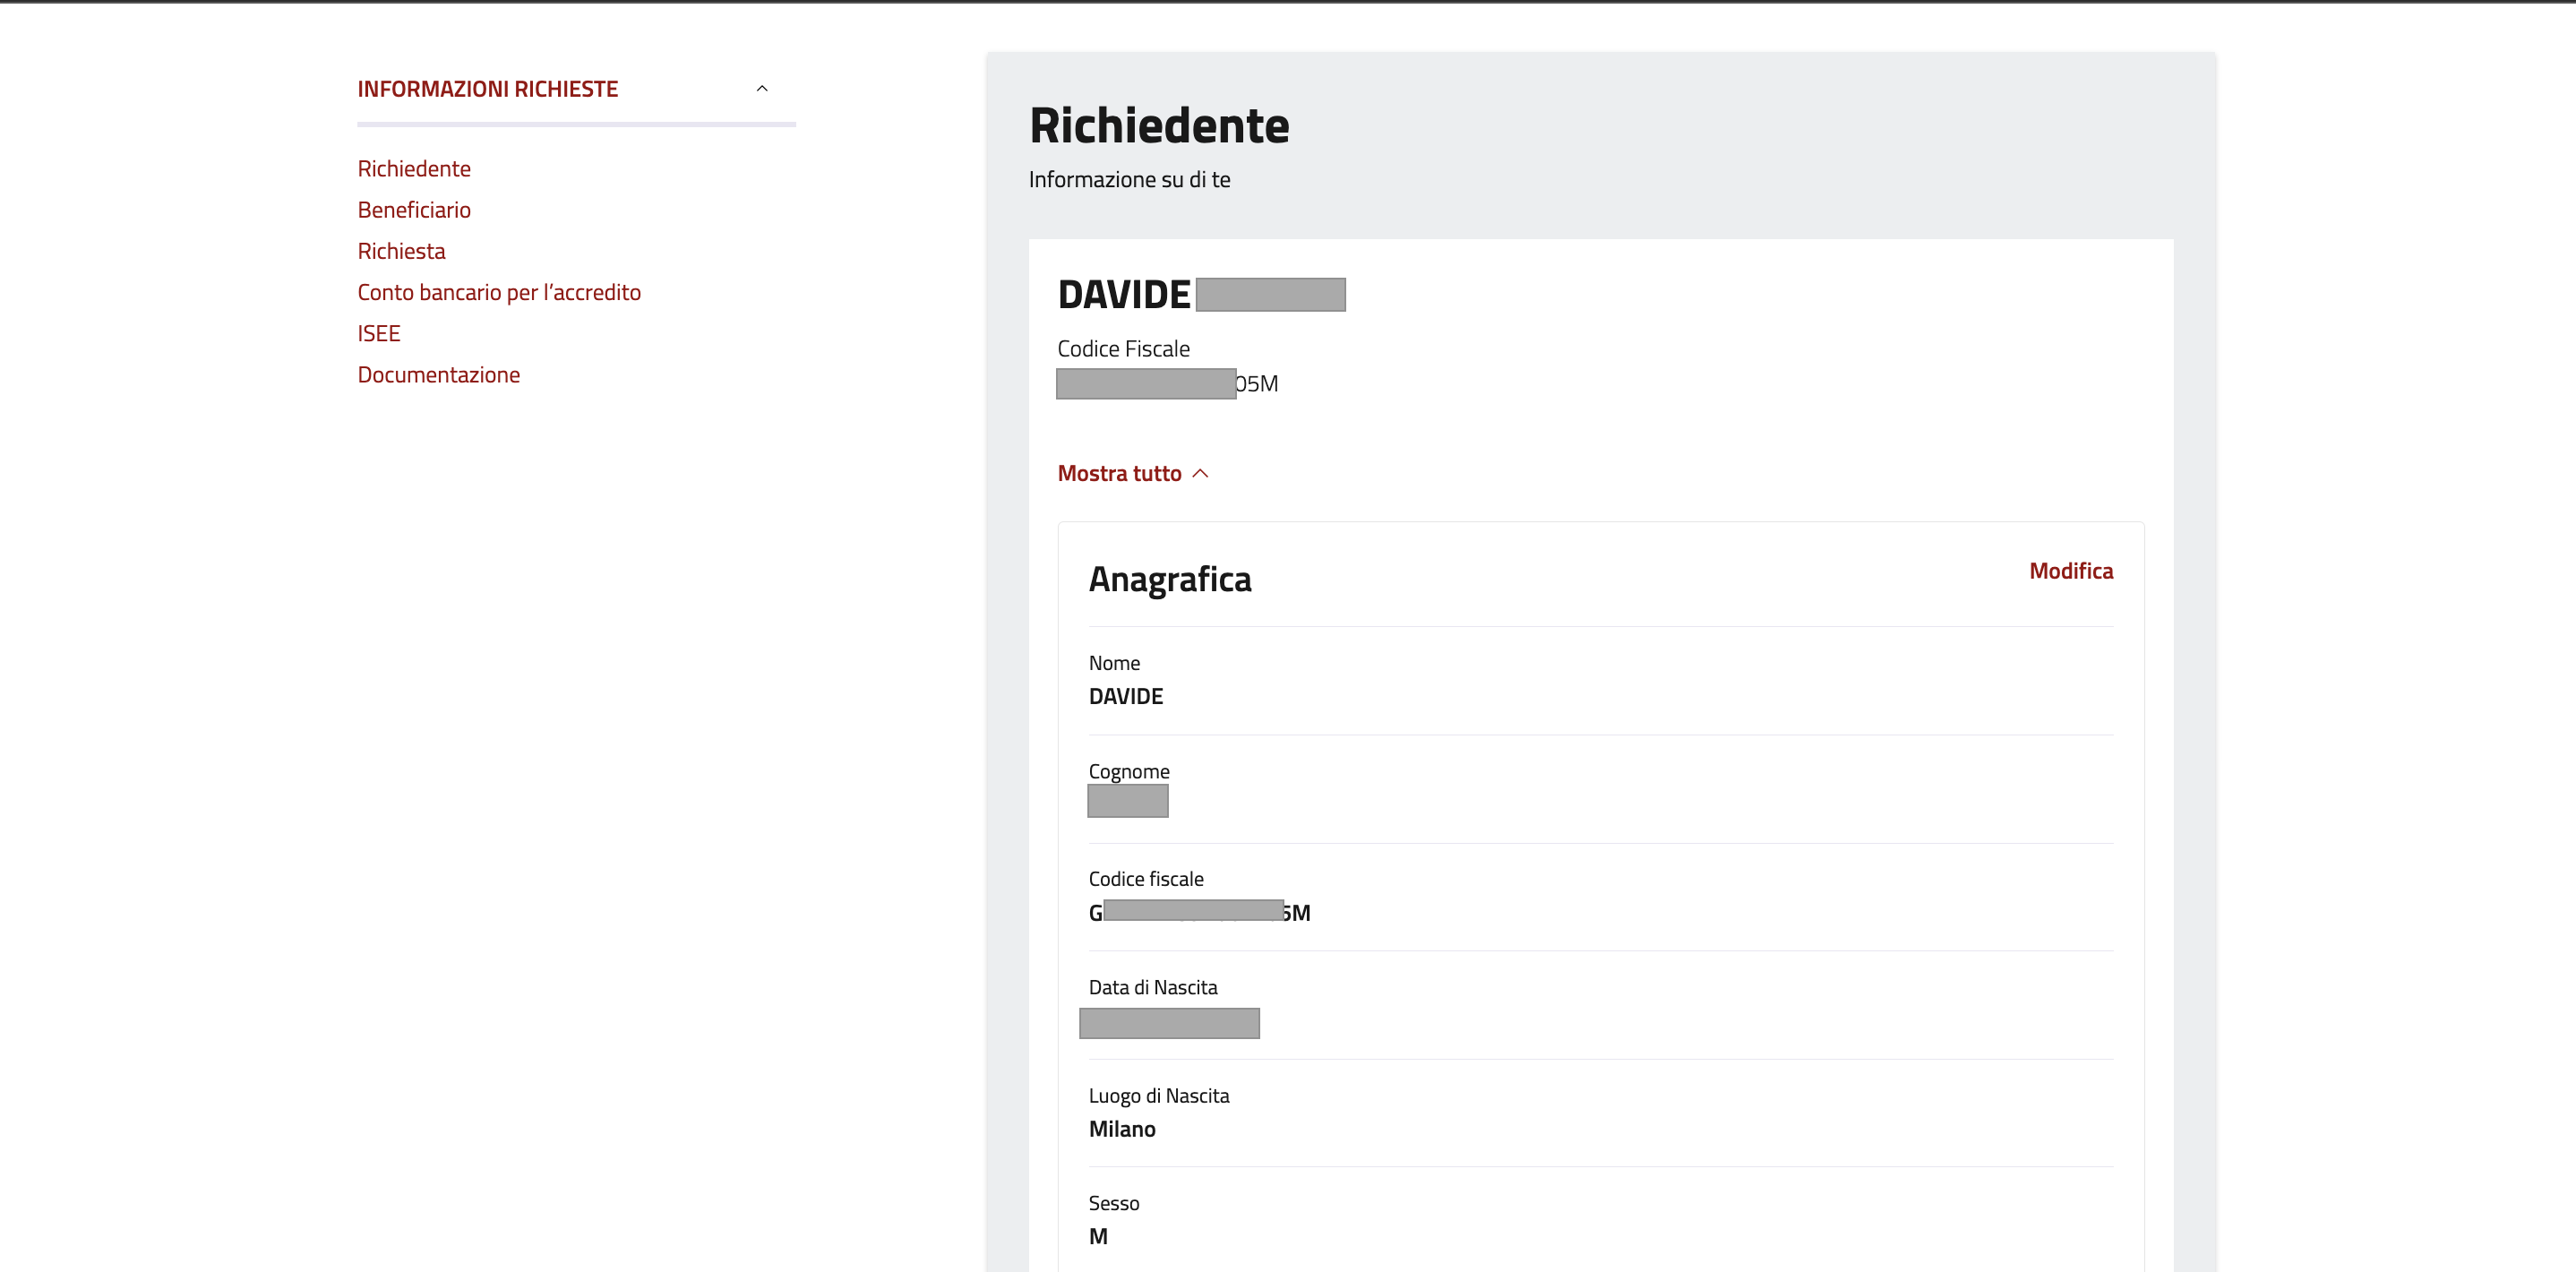The width and height of the screenshot is (2576, 1272).
Task: Click the DAVIDE value under Nome
Action: pyautogui.click(x=1126, y=696)
